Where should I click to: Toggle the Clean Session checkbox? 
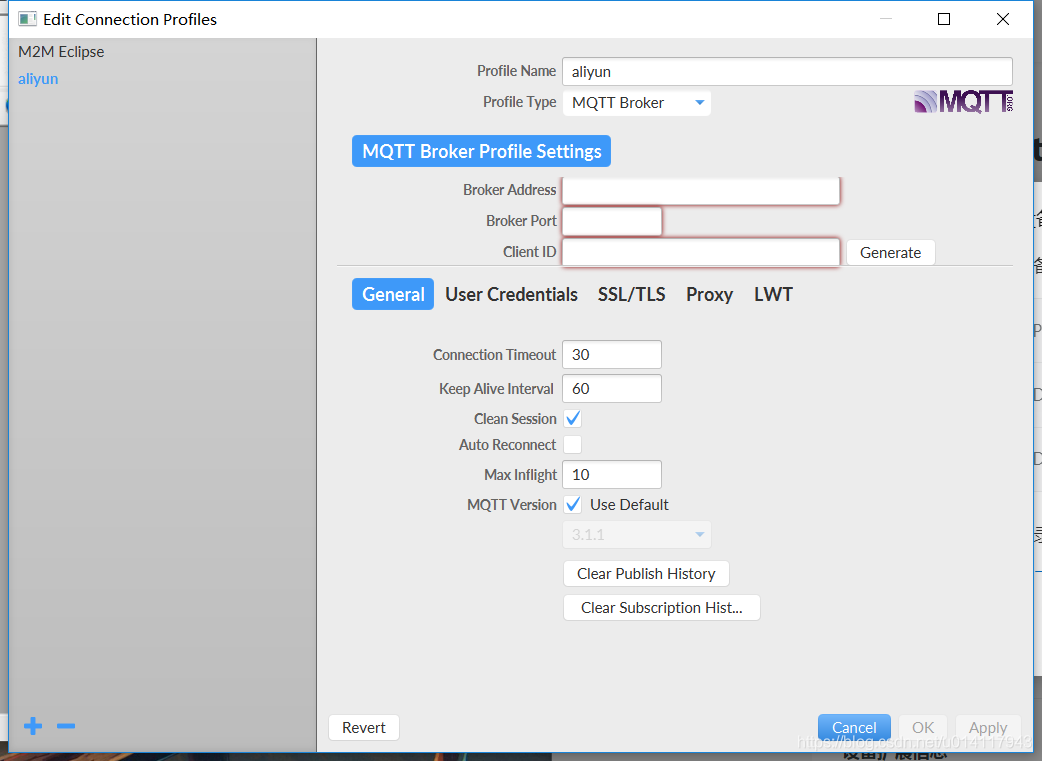pos(573,418)
